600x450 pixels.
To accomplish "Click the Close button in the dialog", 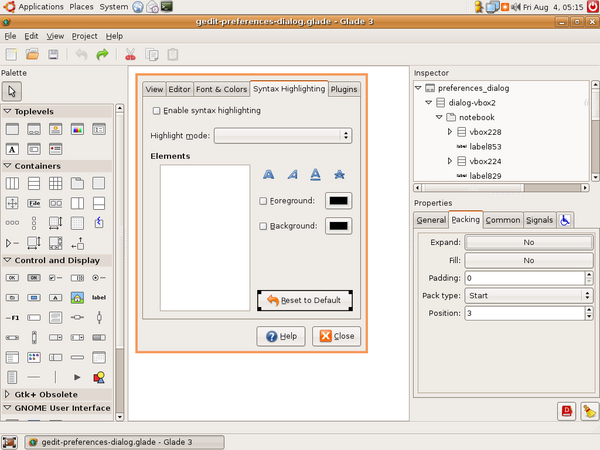I will (336, 336).
